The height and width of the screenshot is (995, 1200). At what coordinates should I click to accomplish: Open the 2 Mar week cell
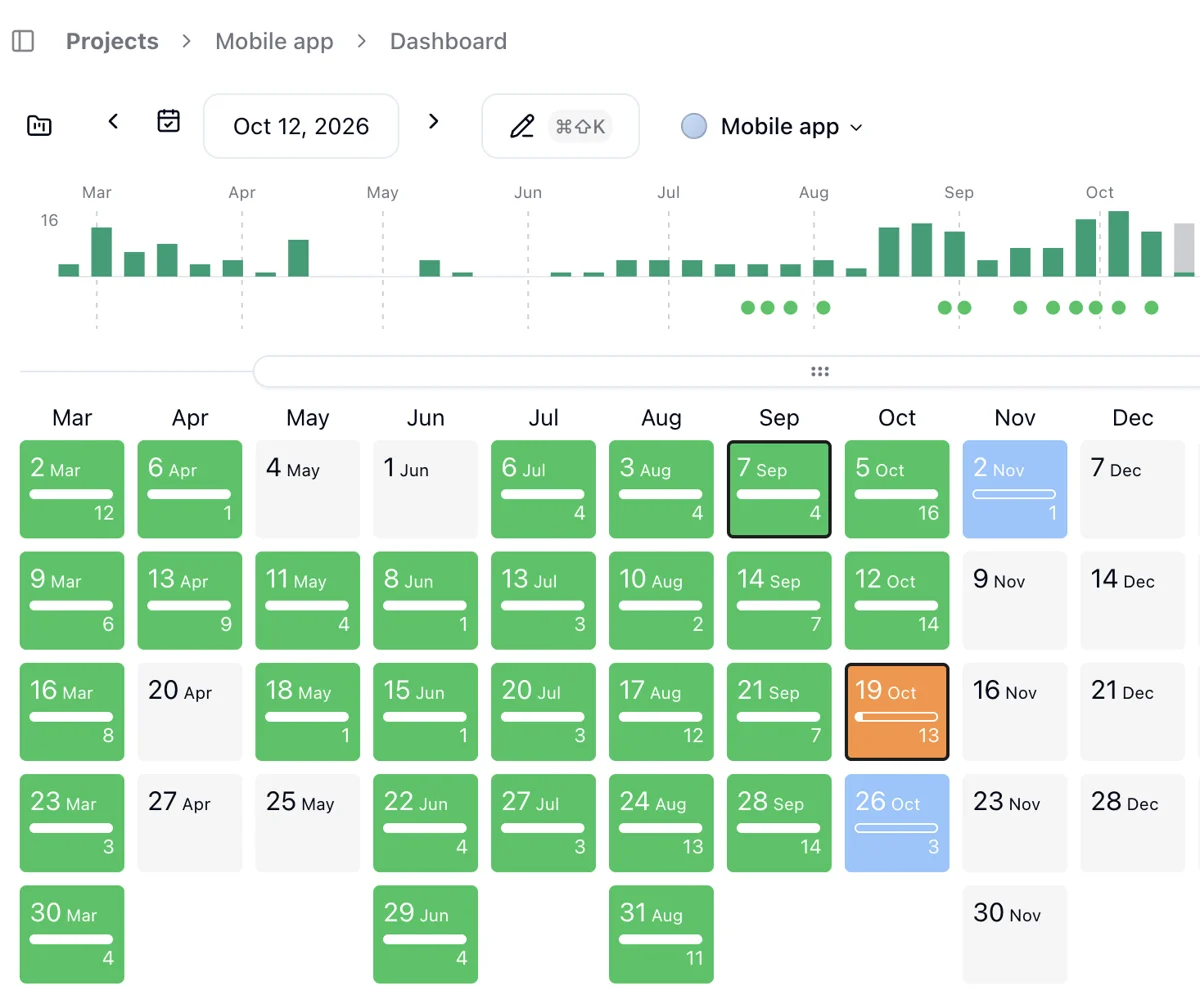(72, 489)
